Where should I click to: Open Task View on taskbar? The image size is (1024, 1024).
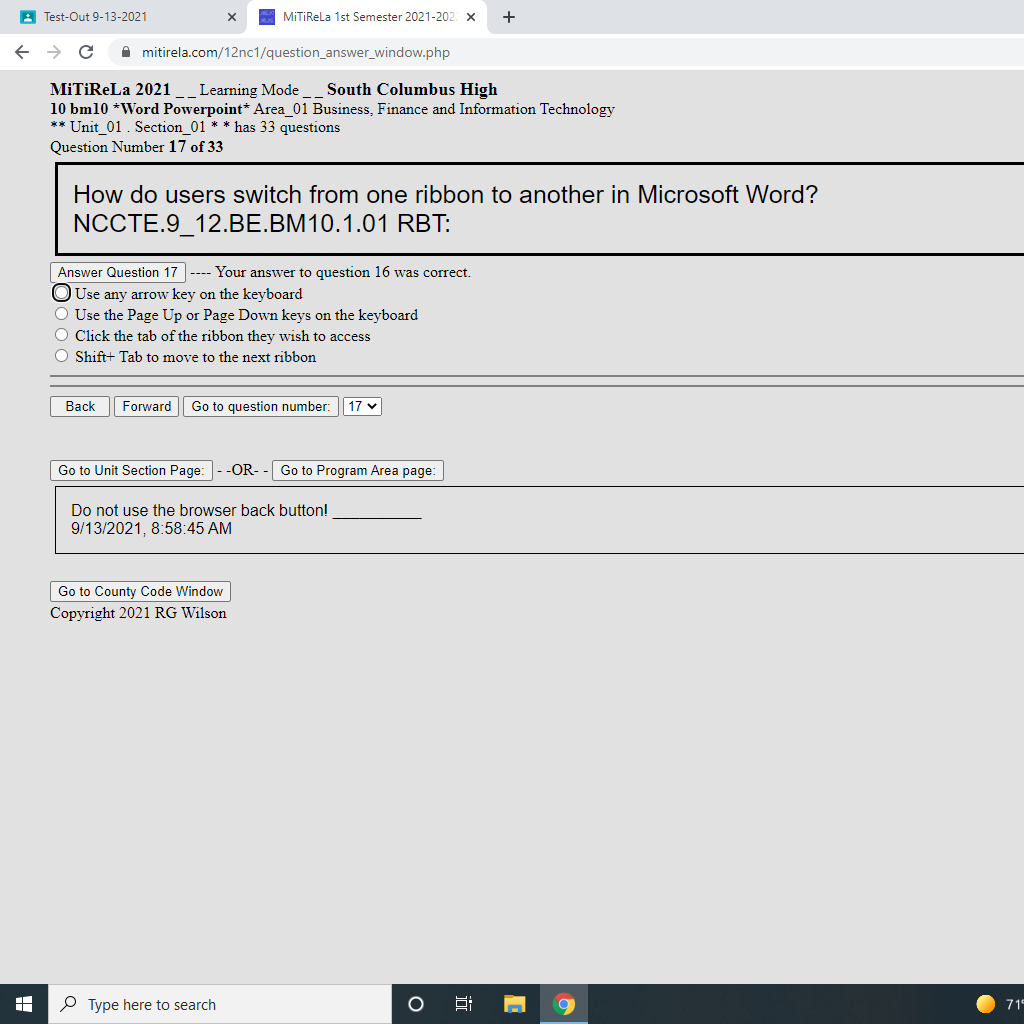(464, 1004)
